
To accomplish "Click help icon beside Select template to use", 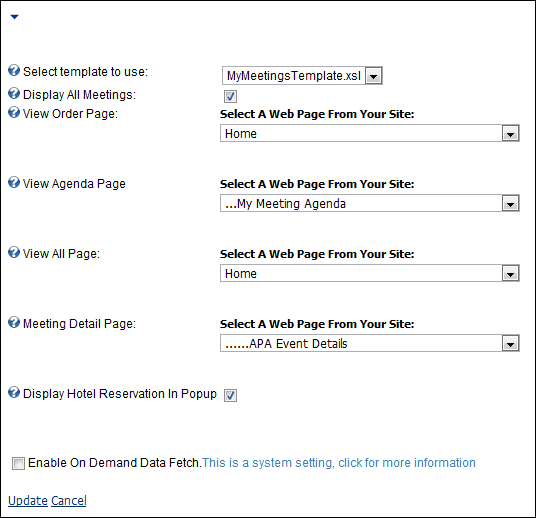I will coord(14,70).
